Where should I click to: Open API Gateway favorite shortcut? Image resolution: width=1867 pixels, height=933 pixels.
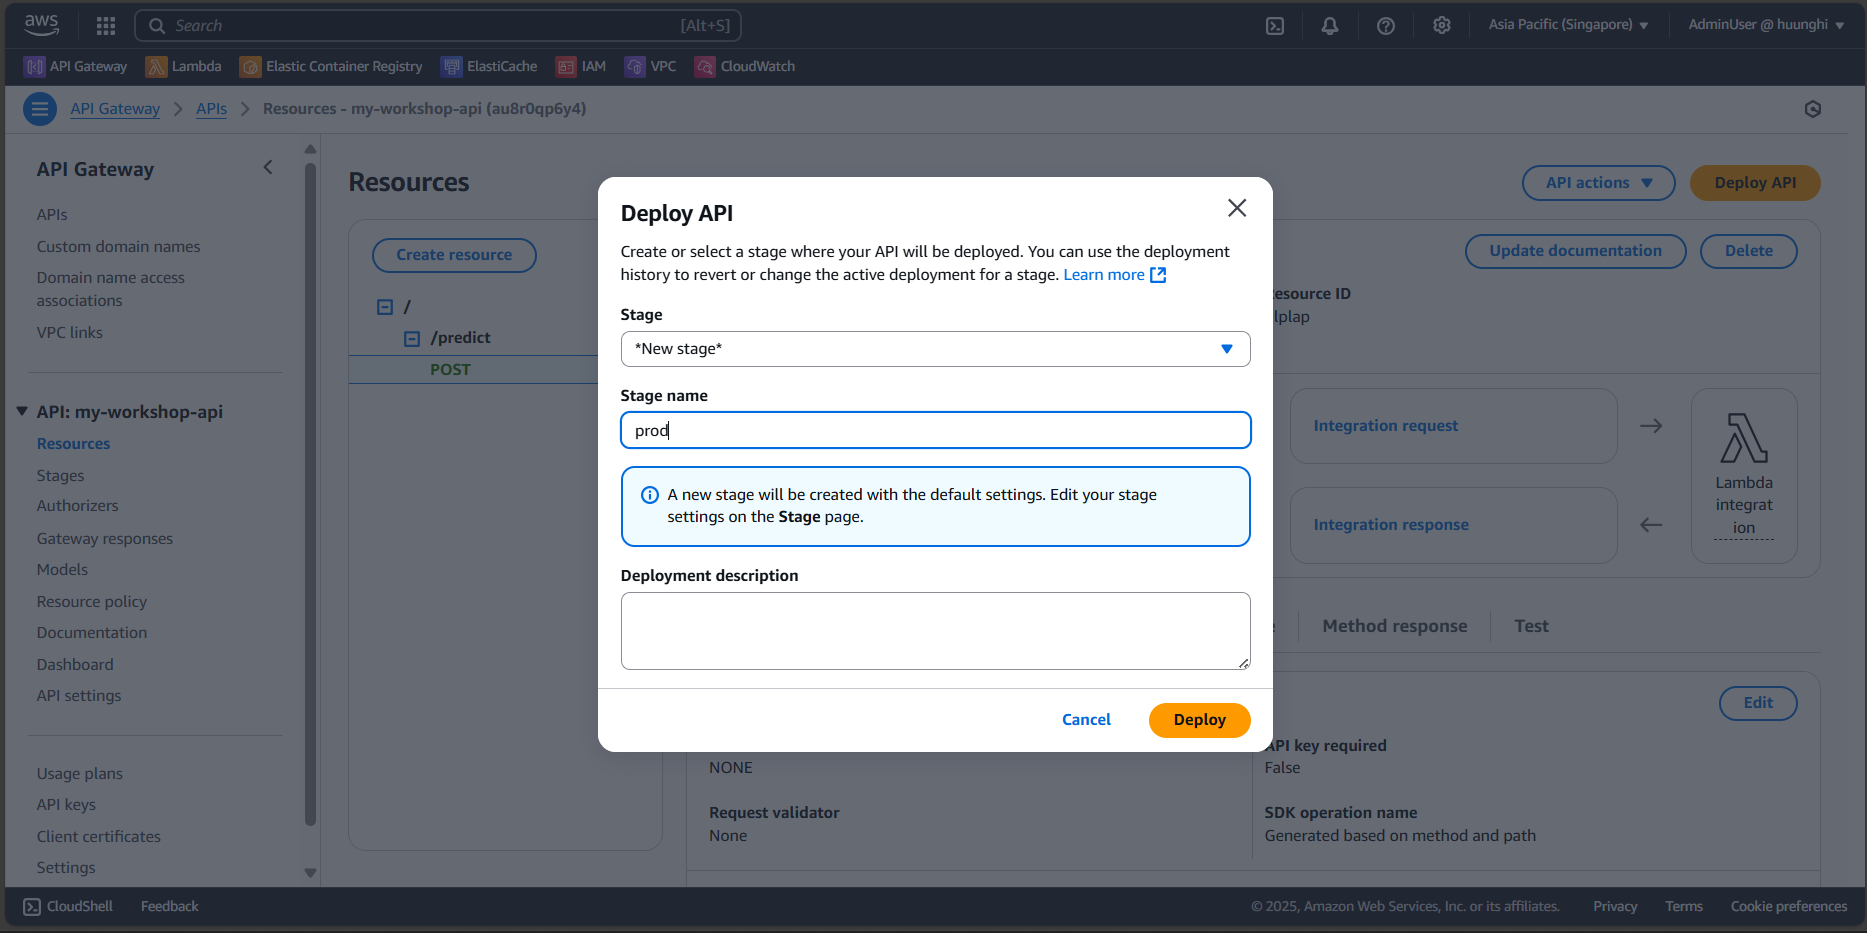[x=76, y=66]
